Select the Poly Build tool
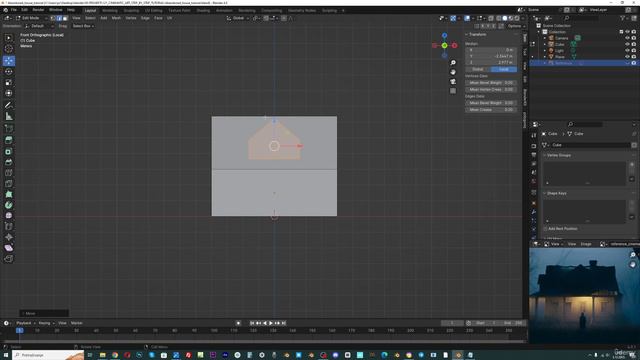The height and width of the screenshot is (360, 640). 9,194
